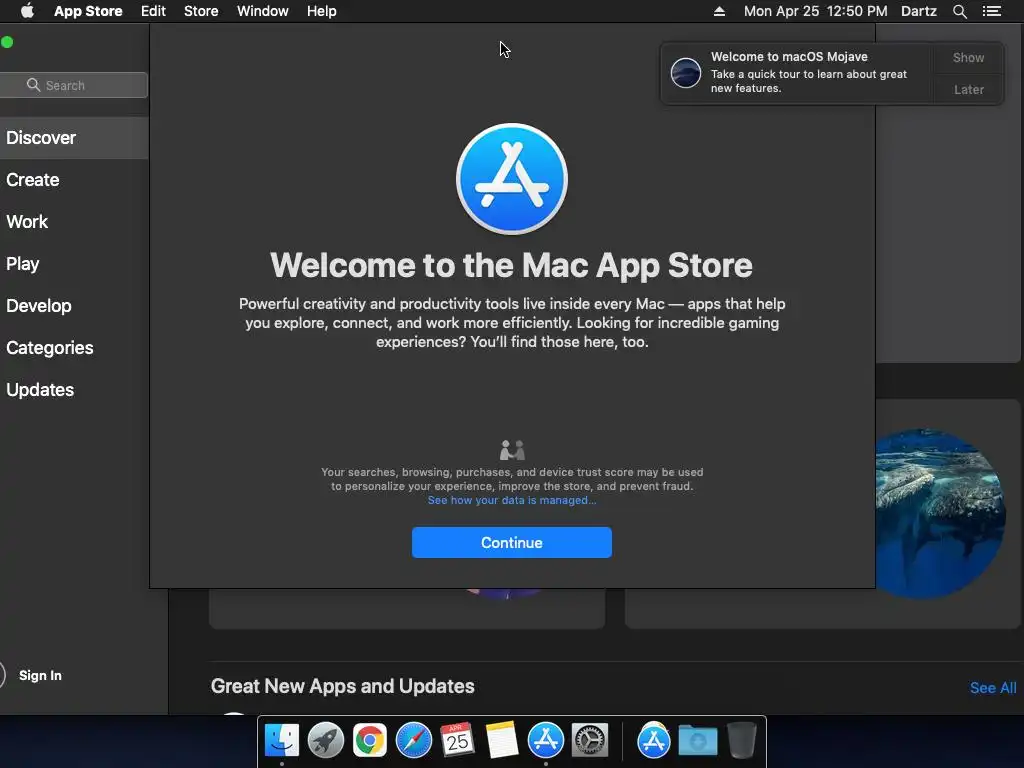Image resolution: width=1024 pixels, height=768 pixels.
Task: Click the large App Store logo
Action: (512, 179)
